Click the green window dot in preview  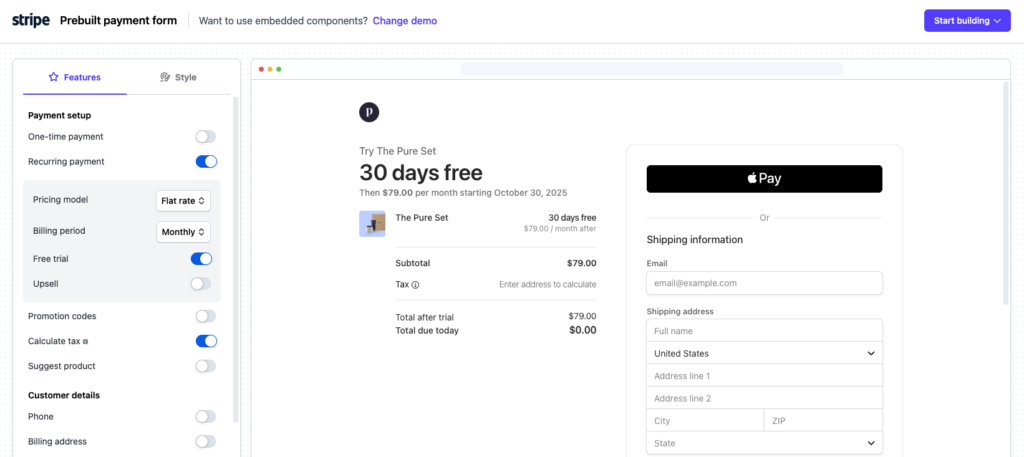(x=279, y=69)
